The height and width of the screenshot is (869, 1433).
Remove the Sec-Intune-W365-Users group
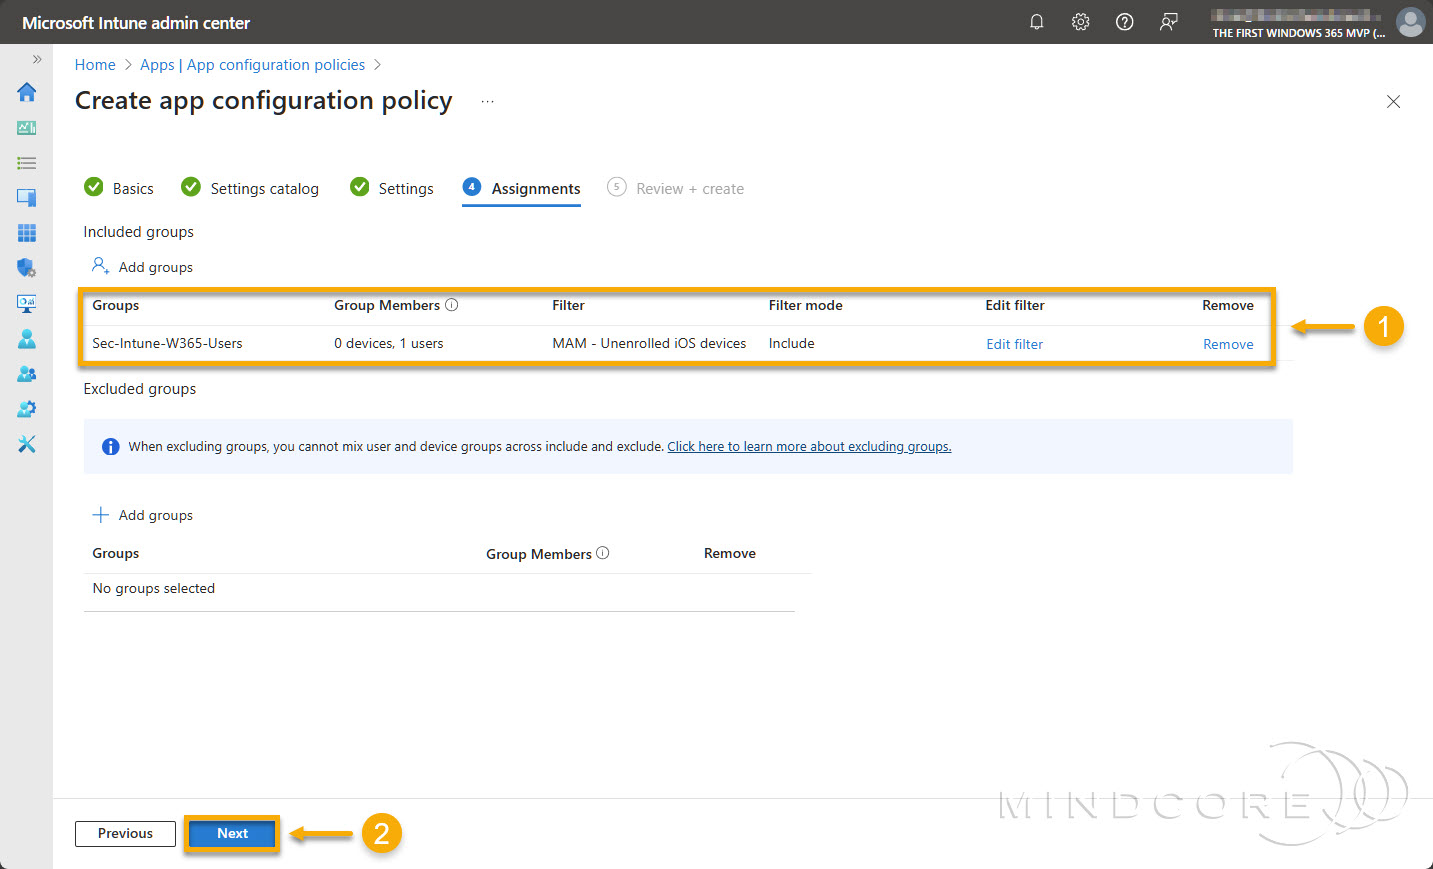pos(1228,344)
